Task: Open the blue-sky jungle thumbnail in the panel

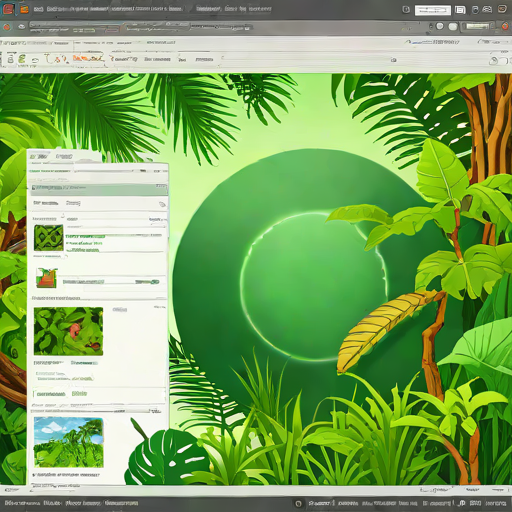Action: 69,442
